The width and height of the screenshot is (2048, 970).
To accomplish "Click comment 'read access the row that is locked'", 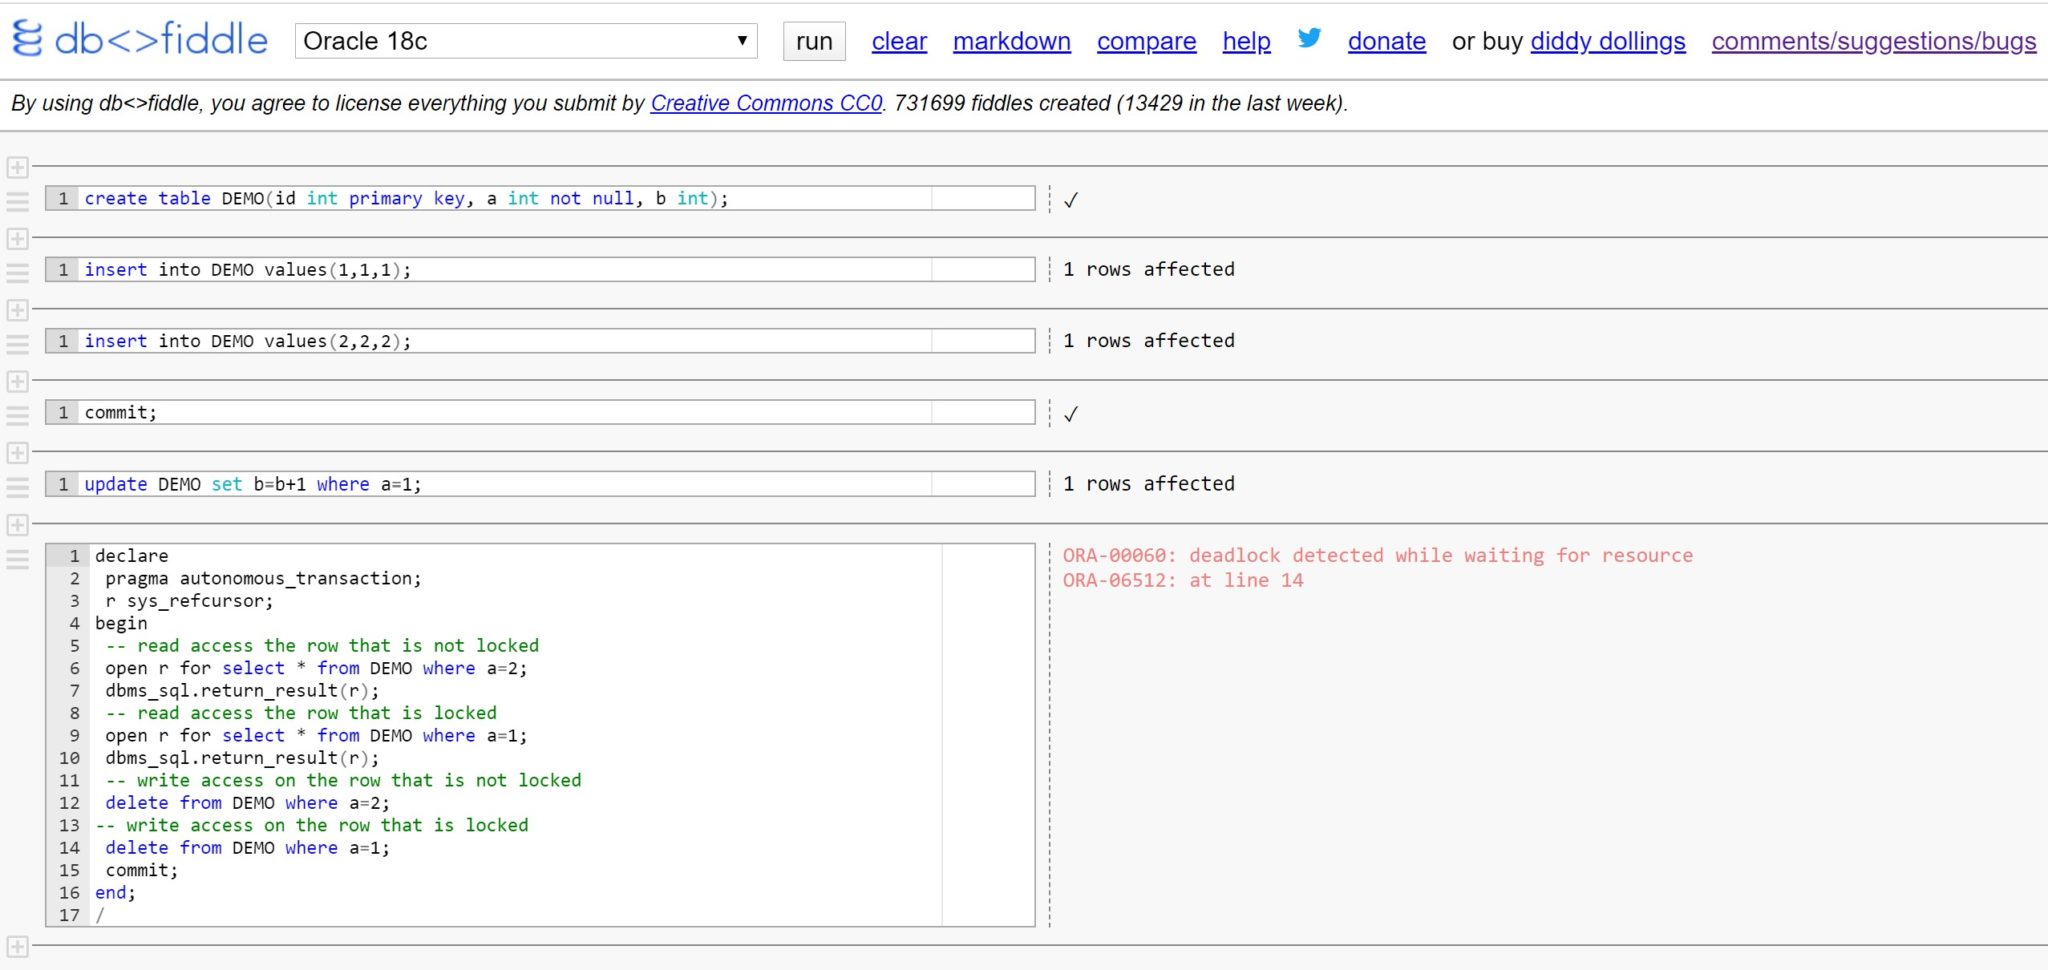I will tap(301, 713).
